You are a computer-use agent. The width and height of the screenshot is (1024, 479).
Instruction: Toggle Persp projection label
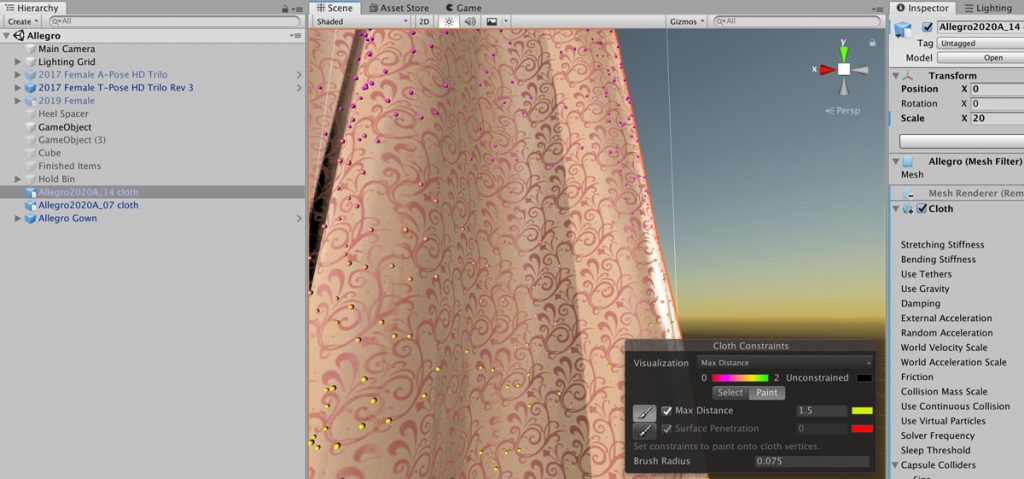[842, 110]
